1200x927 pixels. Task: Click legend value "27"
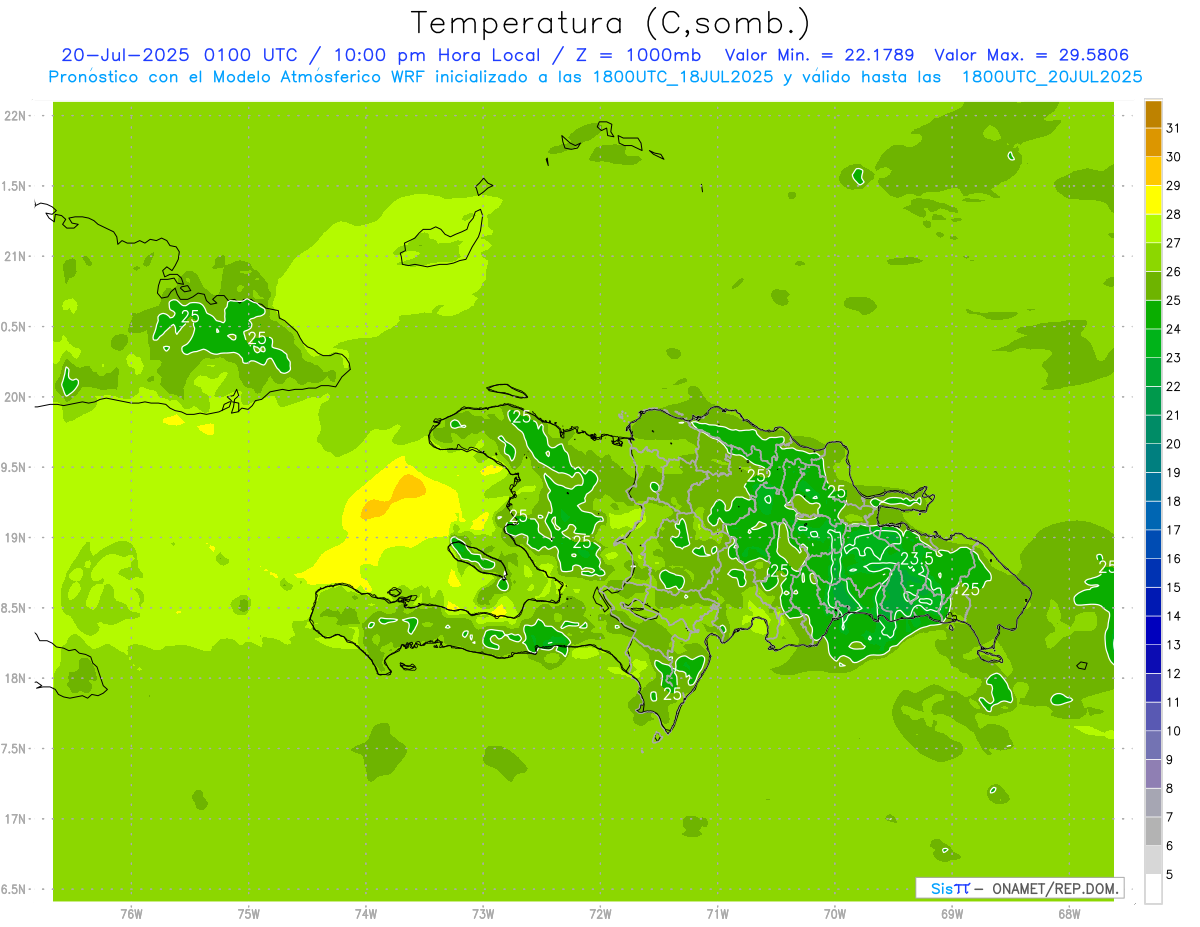[x=1174, y=243]
